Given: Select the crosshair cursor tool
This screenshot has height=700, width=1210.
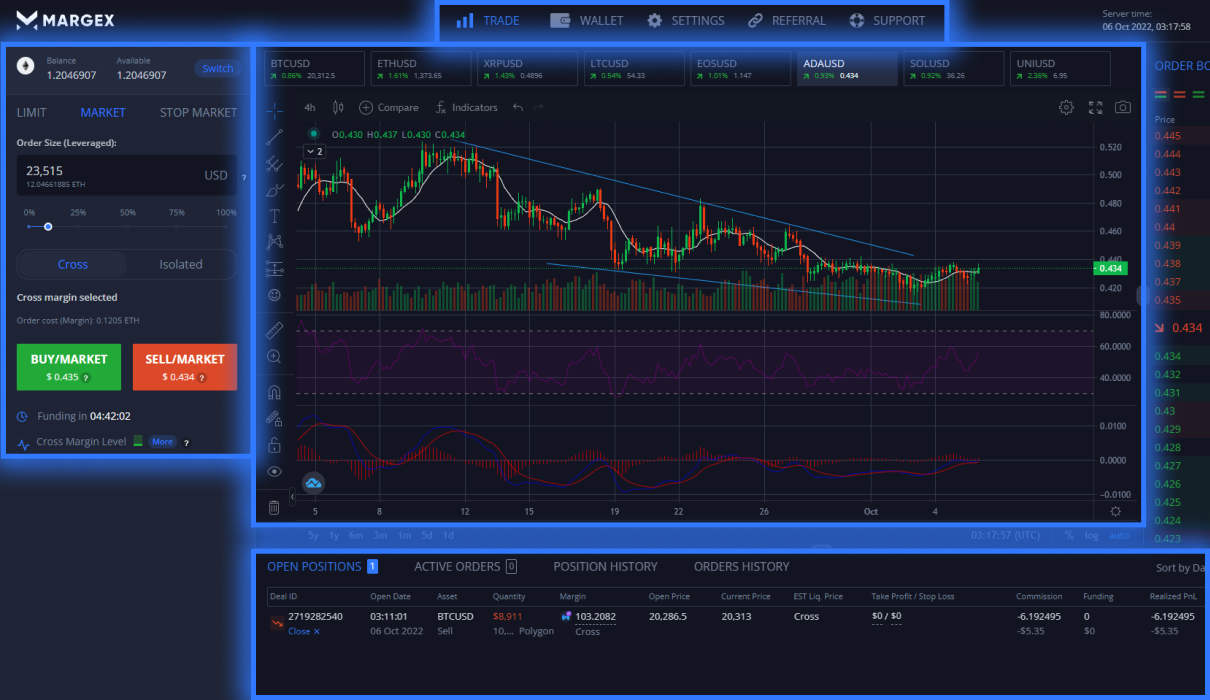Looking at the screenshot, I should tap(274, 109).
